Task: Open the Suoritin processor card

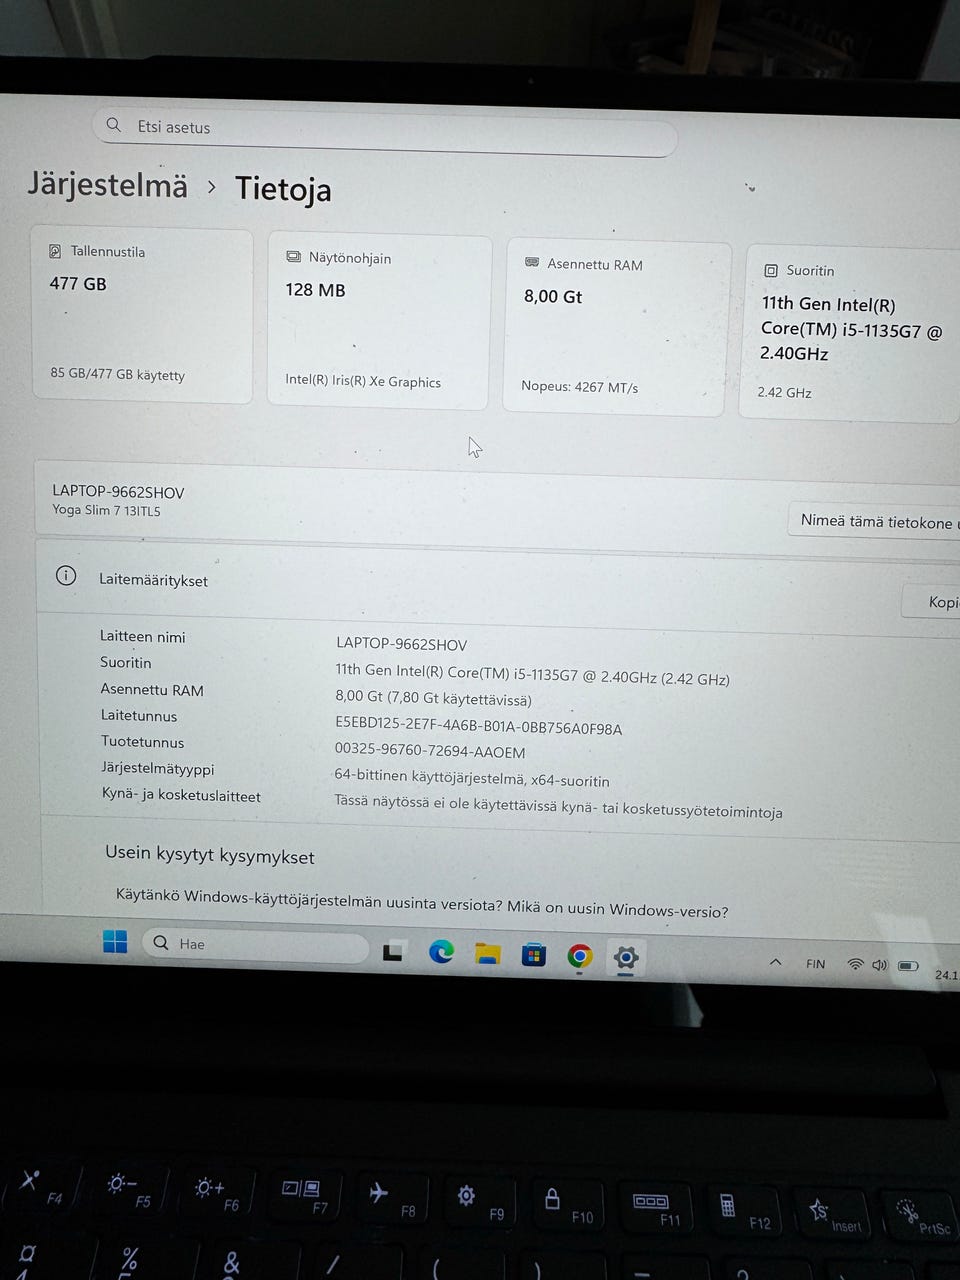Action: [850, 333]
